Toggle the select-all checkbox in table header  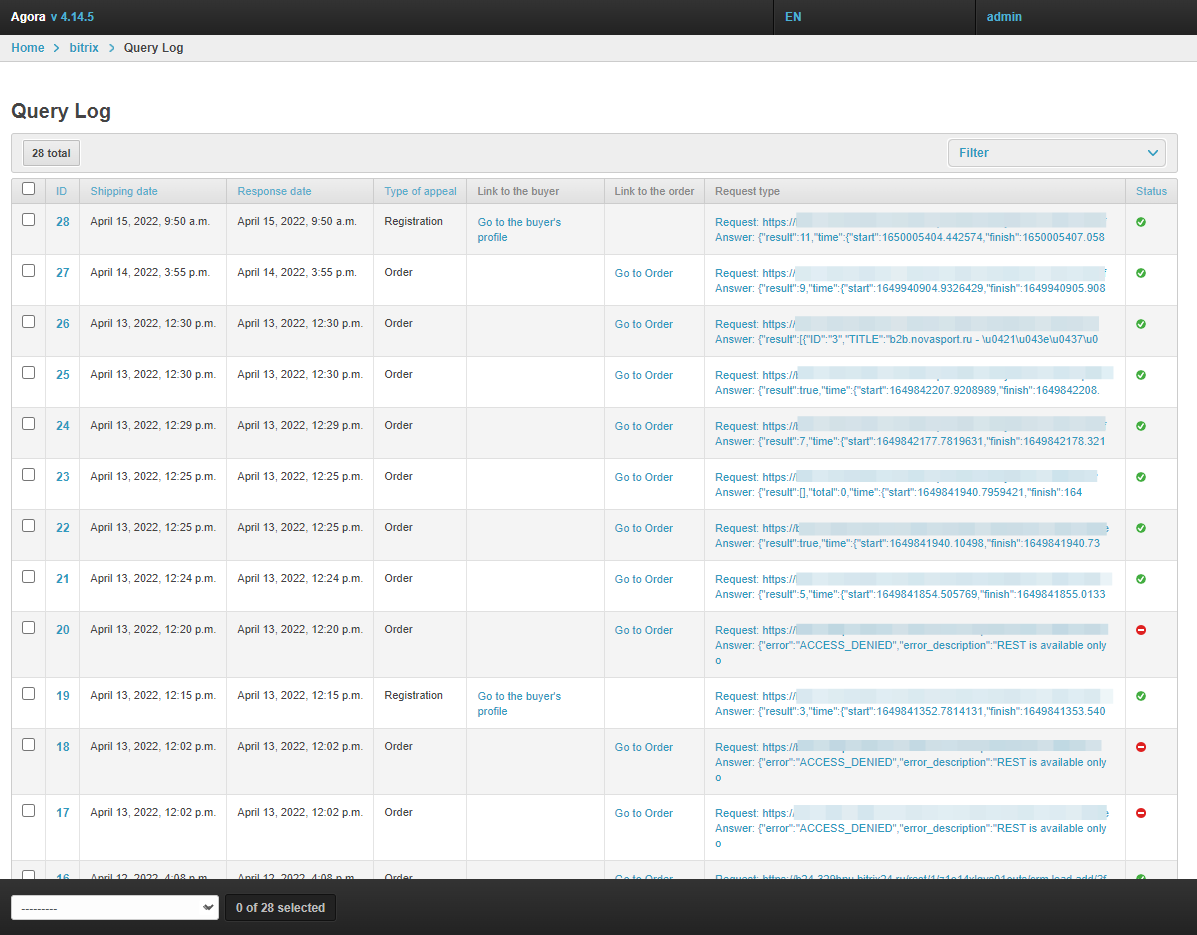point(28,189)
